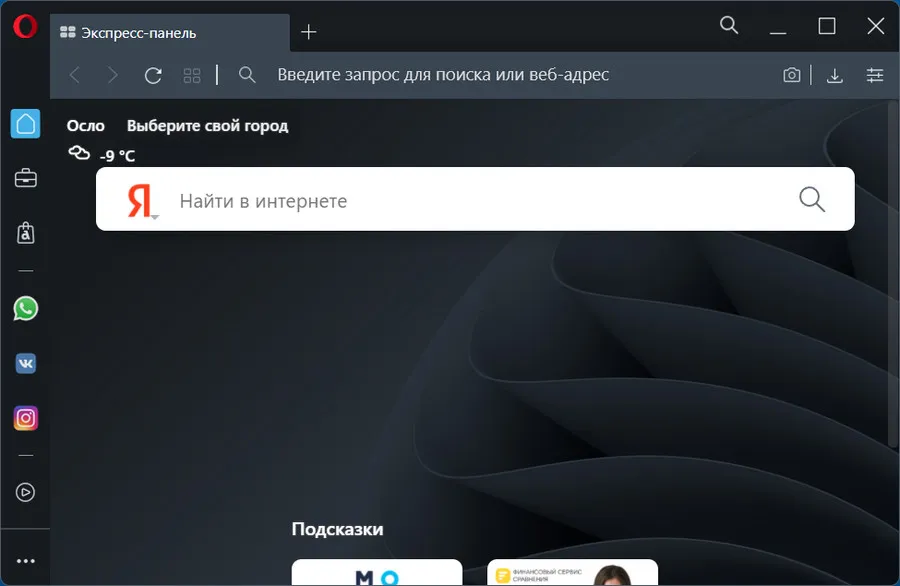Open Instagram panel in sidebar
This screenshot has height=586, width=900.
[25, 418]
